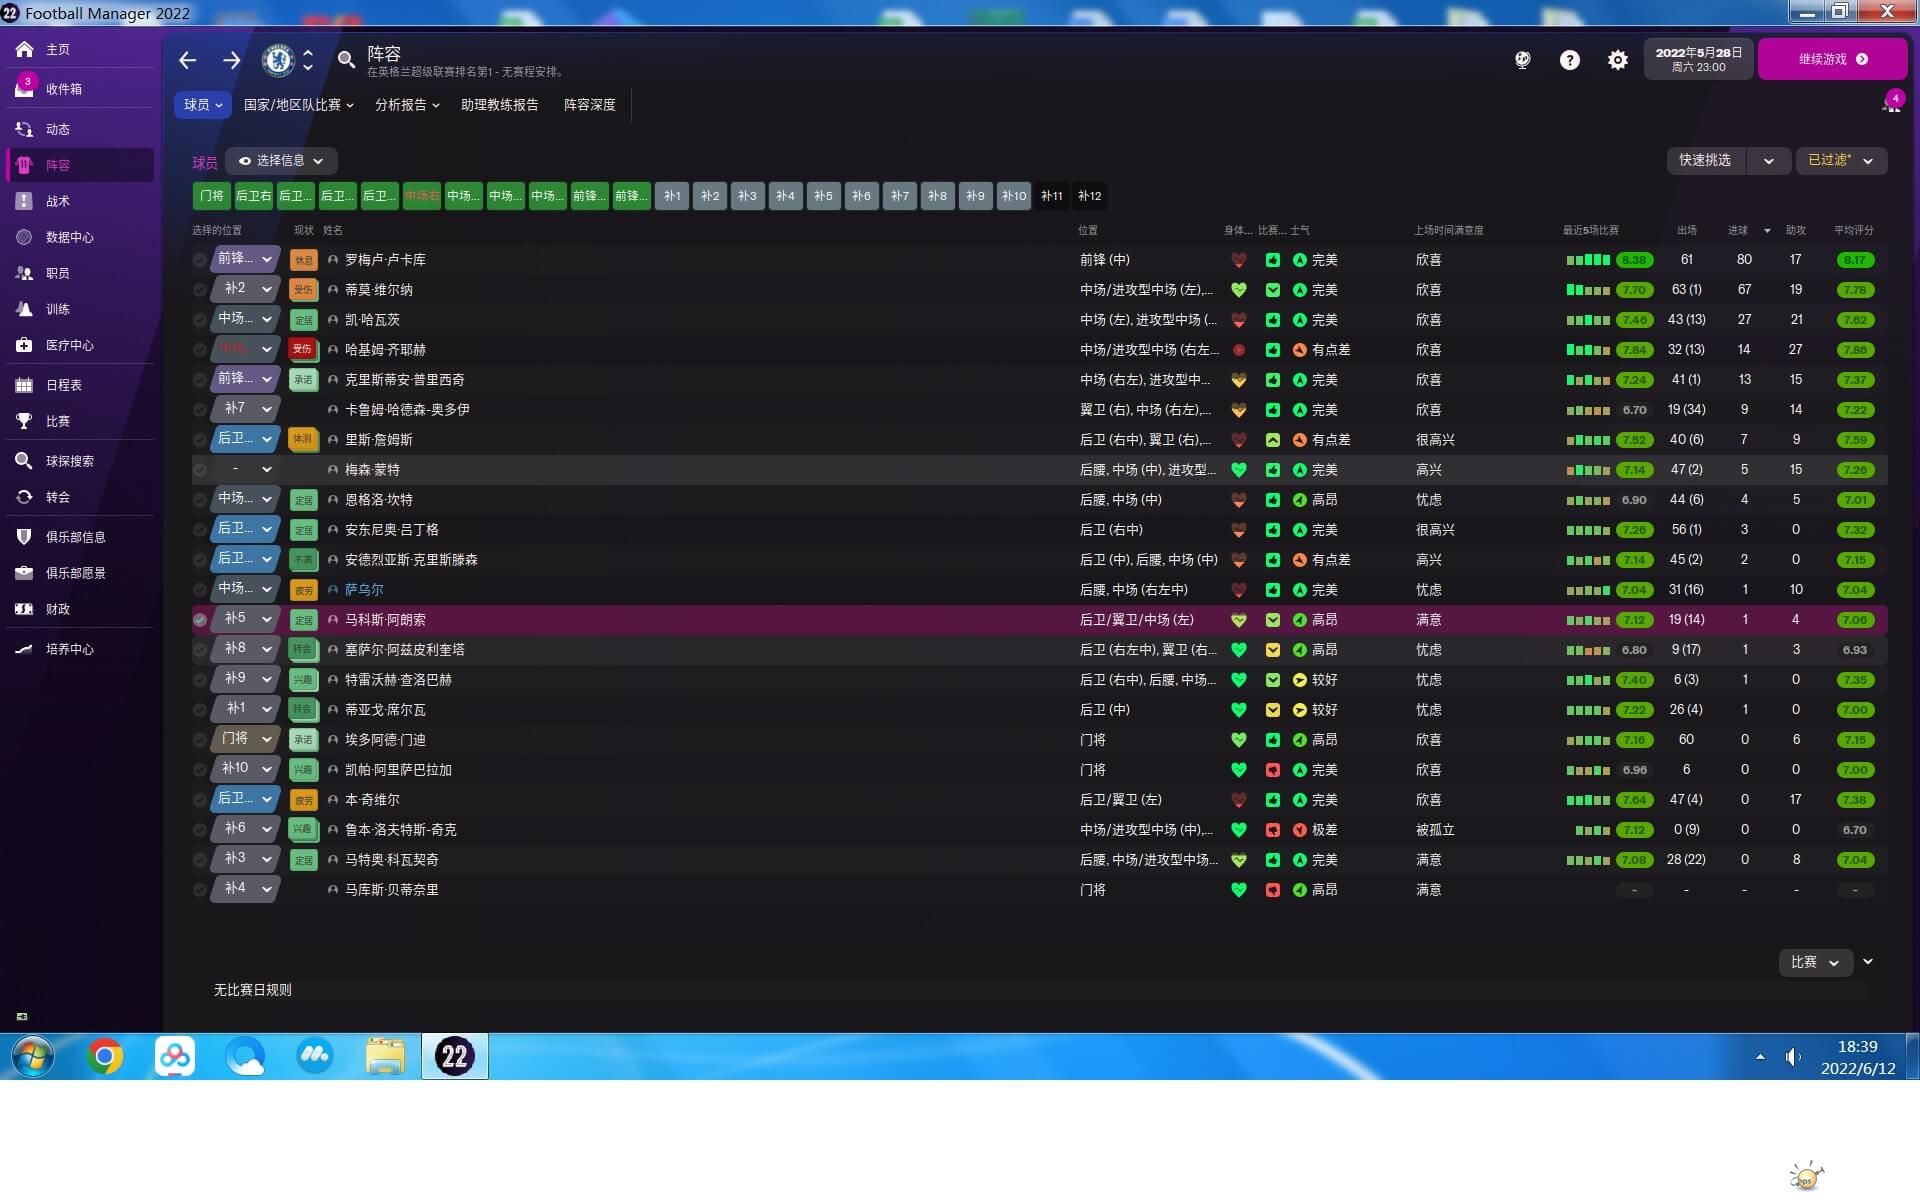Click the Chrome icon on taskbar
This screenshot has height=1200, width=1920.
(x=105, y=1056)
